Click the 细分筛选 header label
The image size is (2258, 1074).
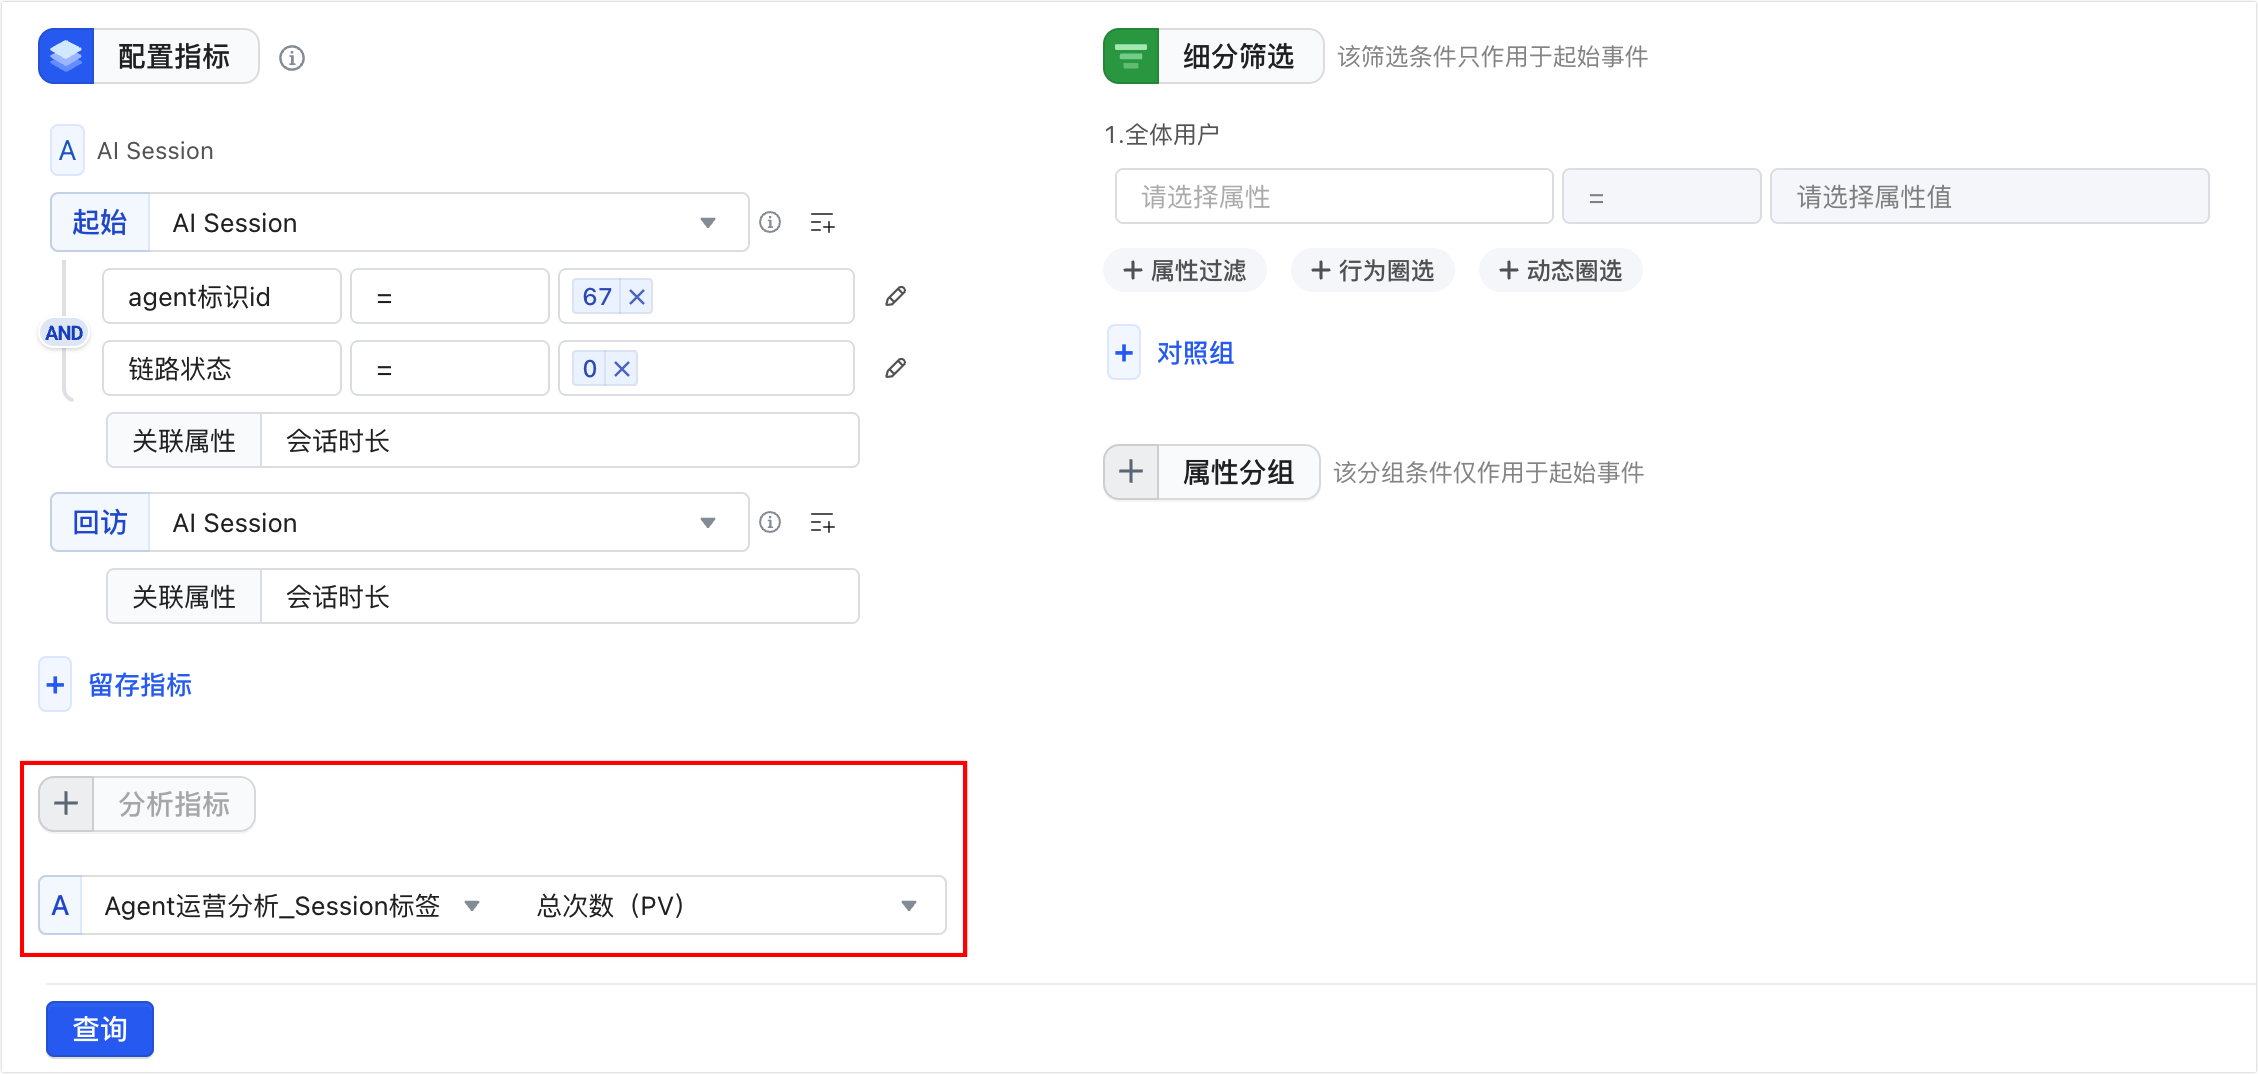click(x=1240, y=56)
